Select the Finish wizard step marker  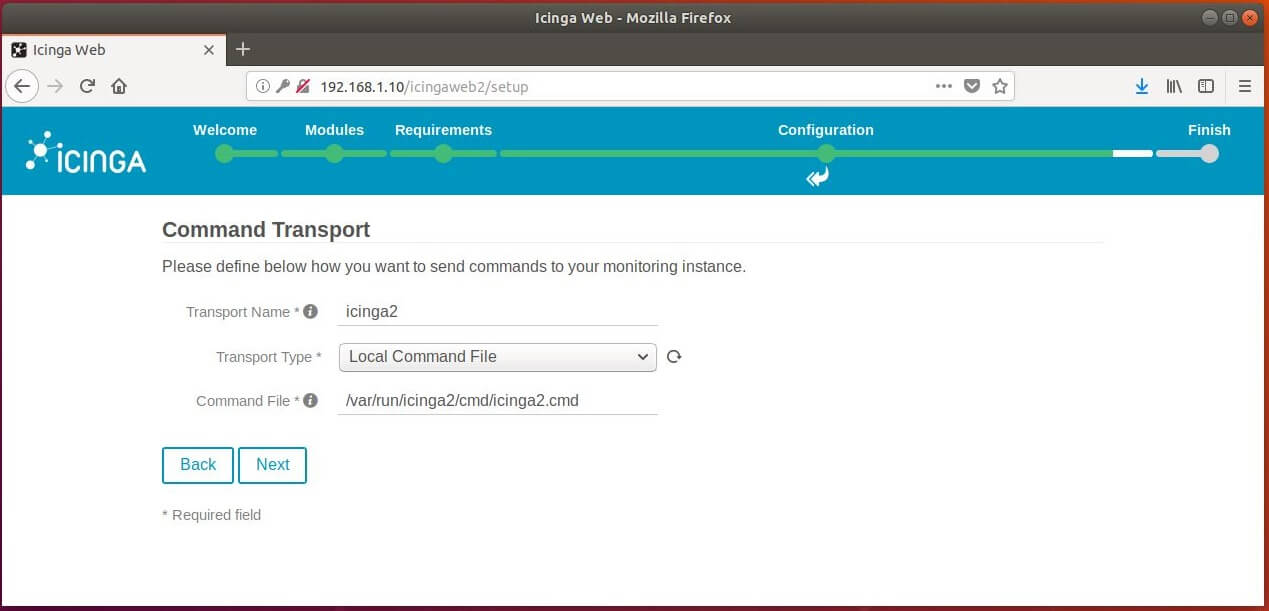tap(1209, 153)
